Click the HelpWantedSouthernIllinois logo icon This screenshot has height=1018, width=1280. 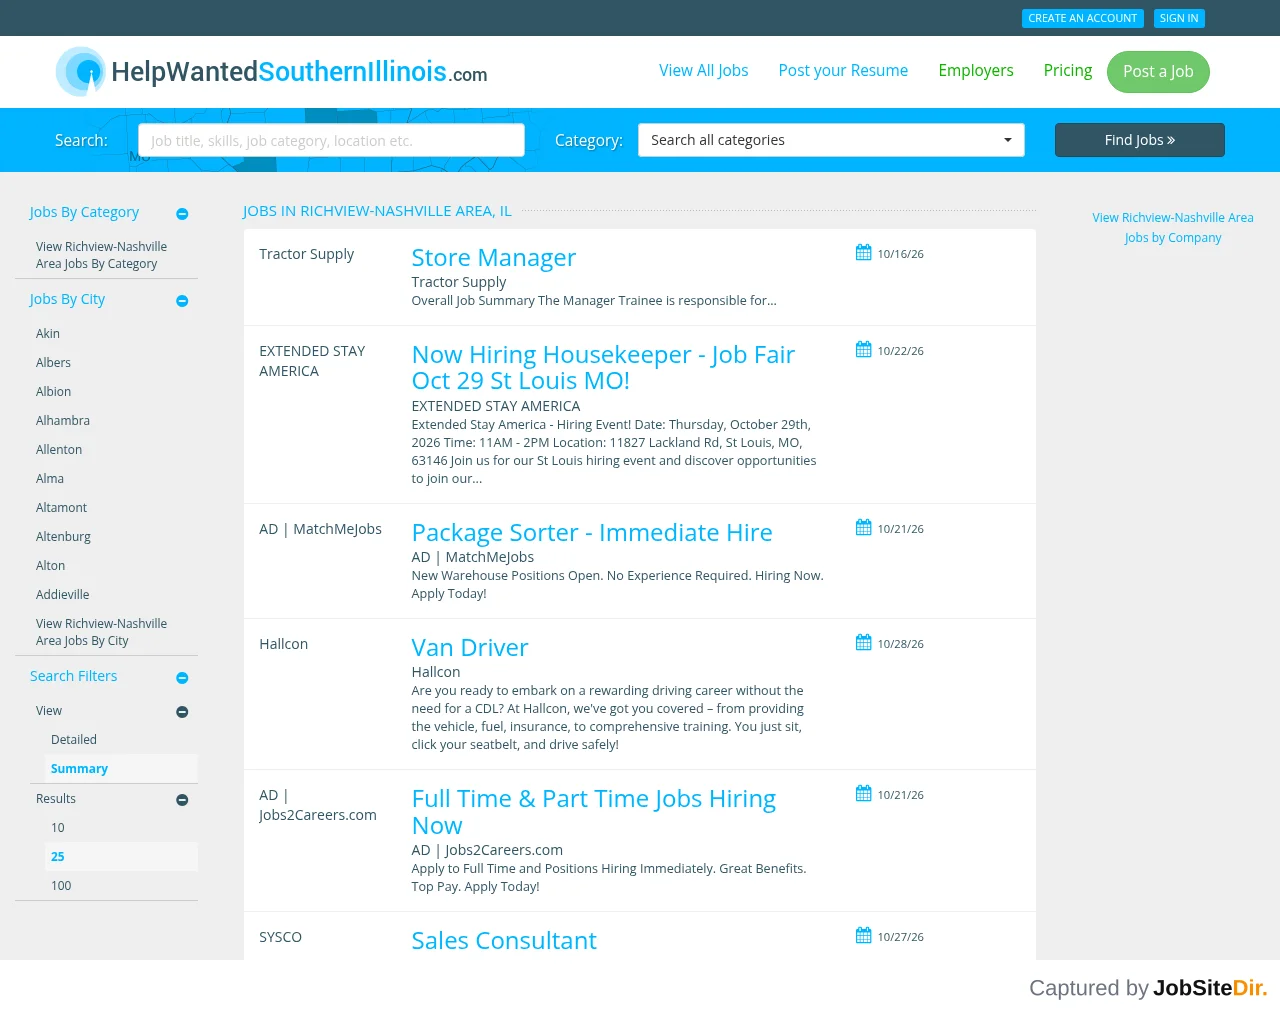[81, 72]
